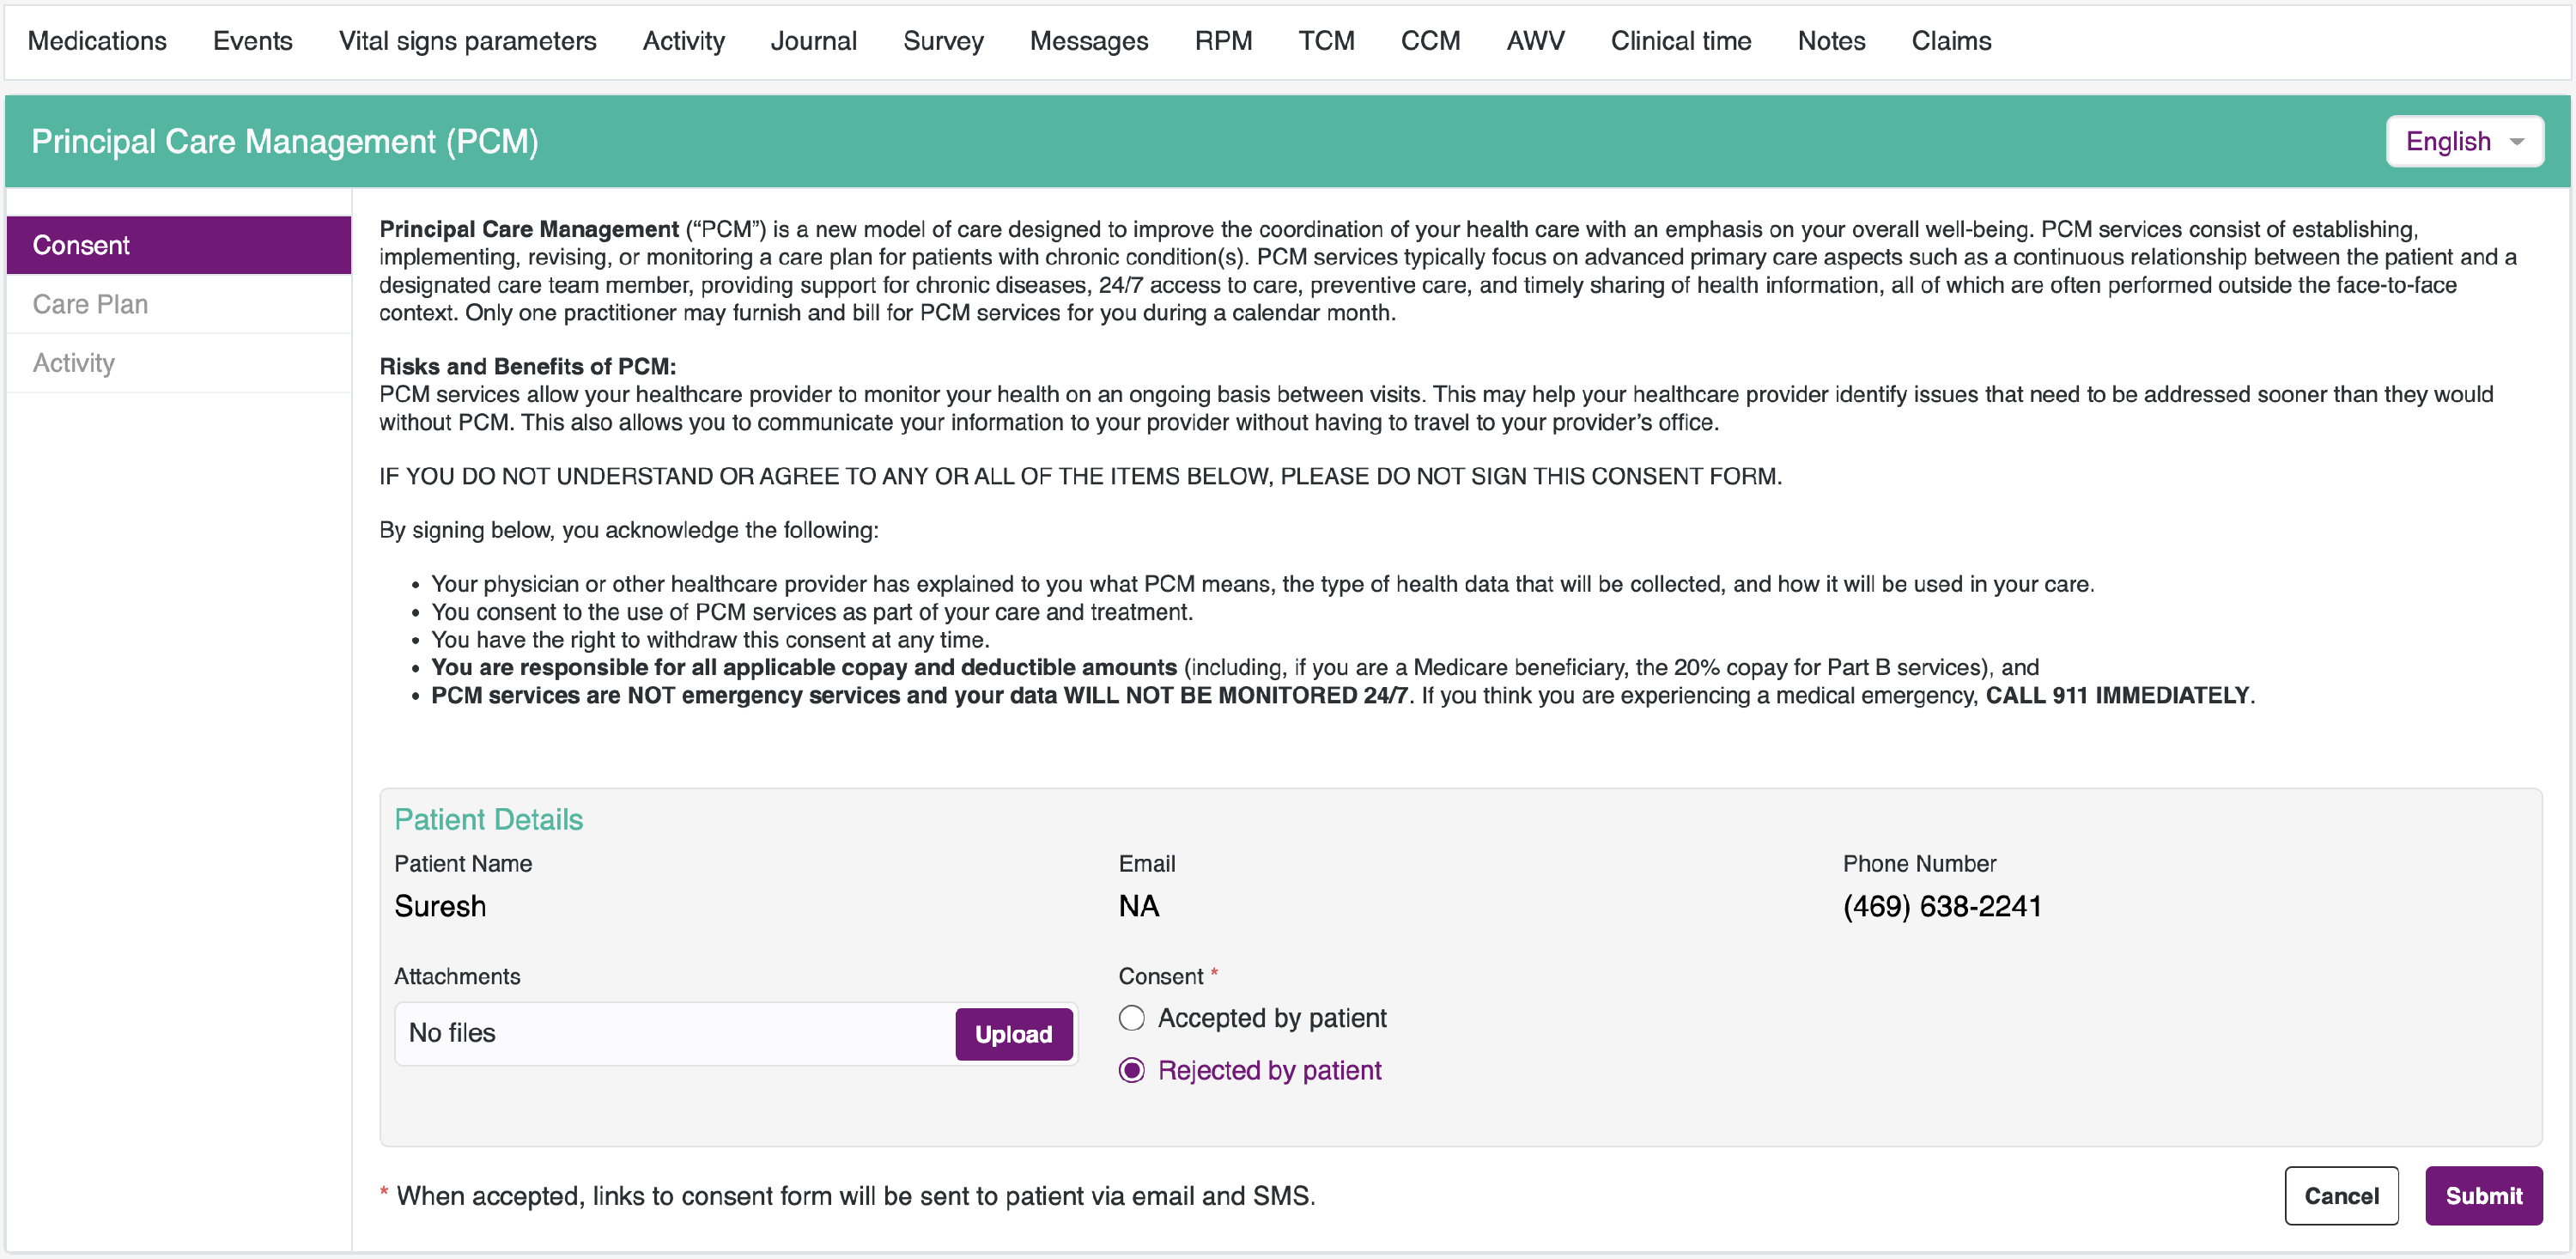Open the Clinical time tab

(x=1680, y=41)
